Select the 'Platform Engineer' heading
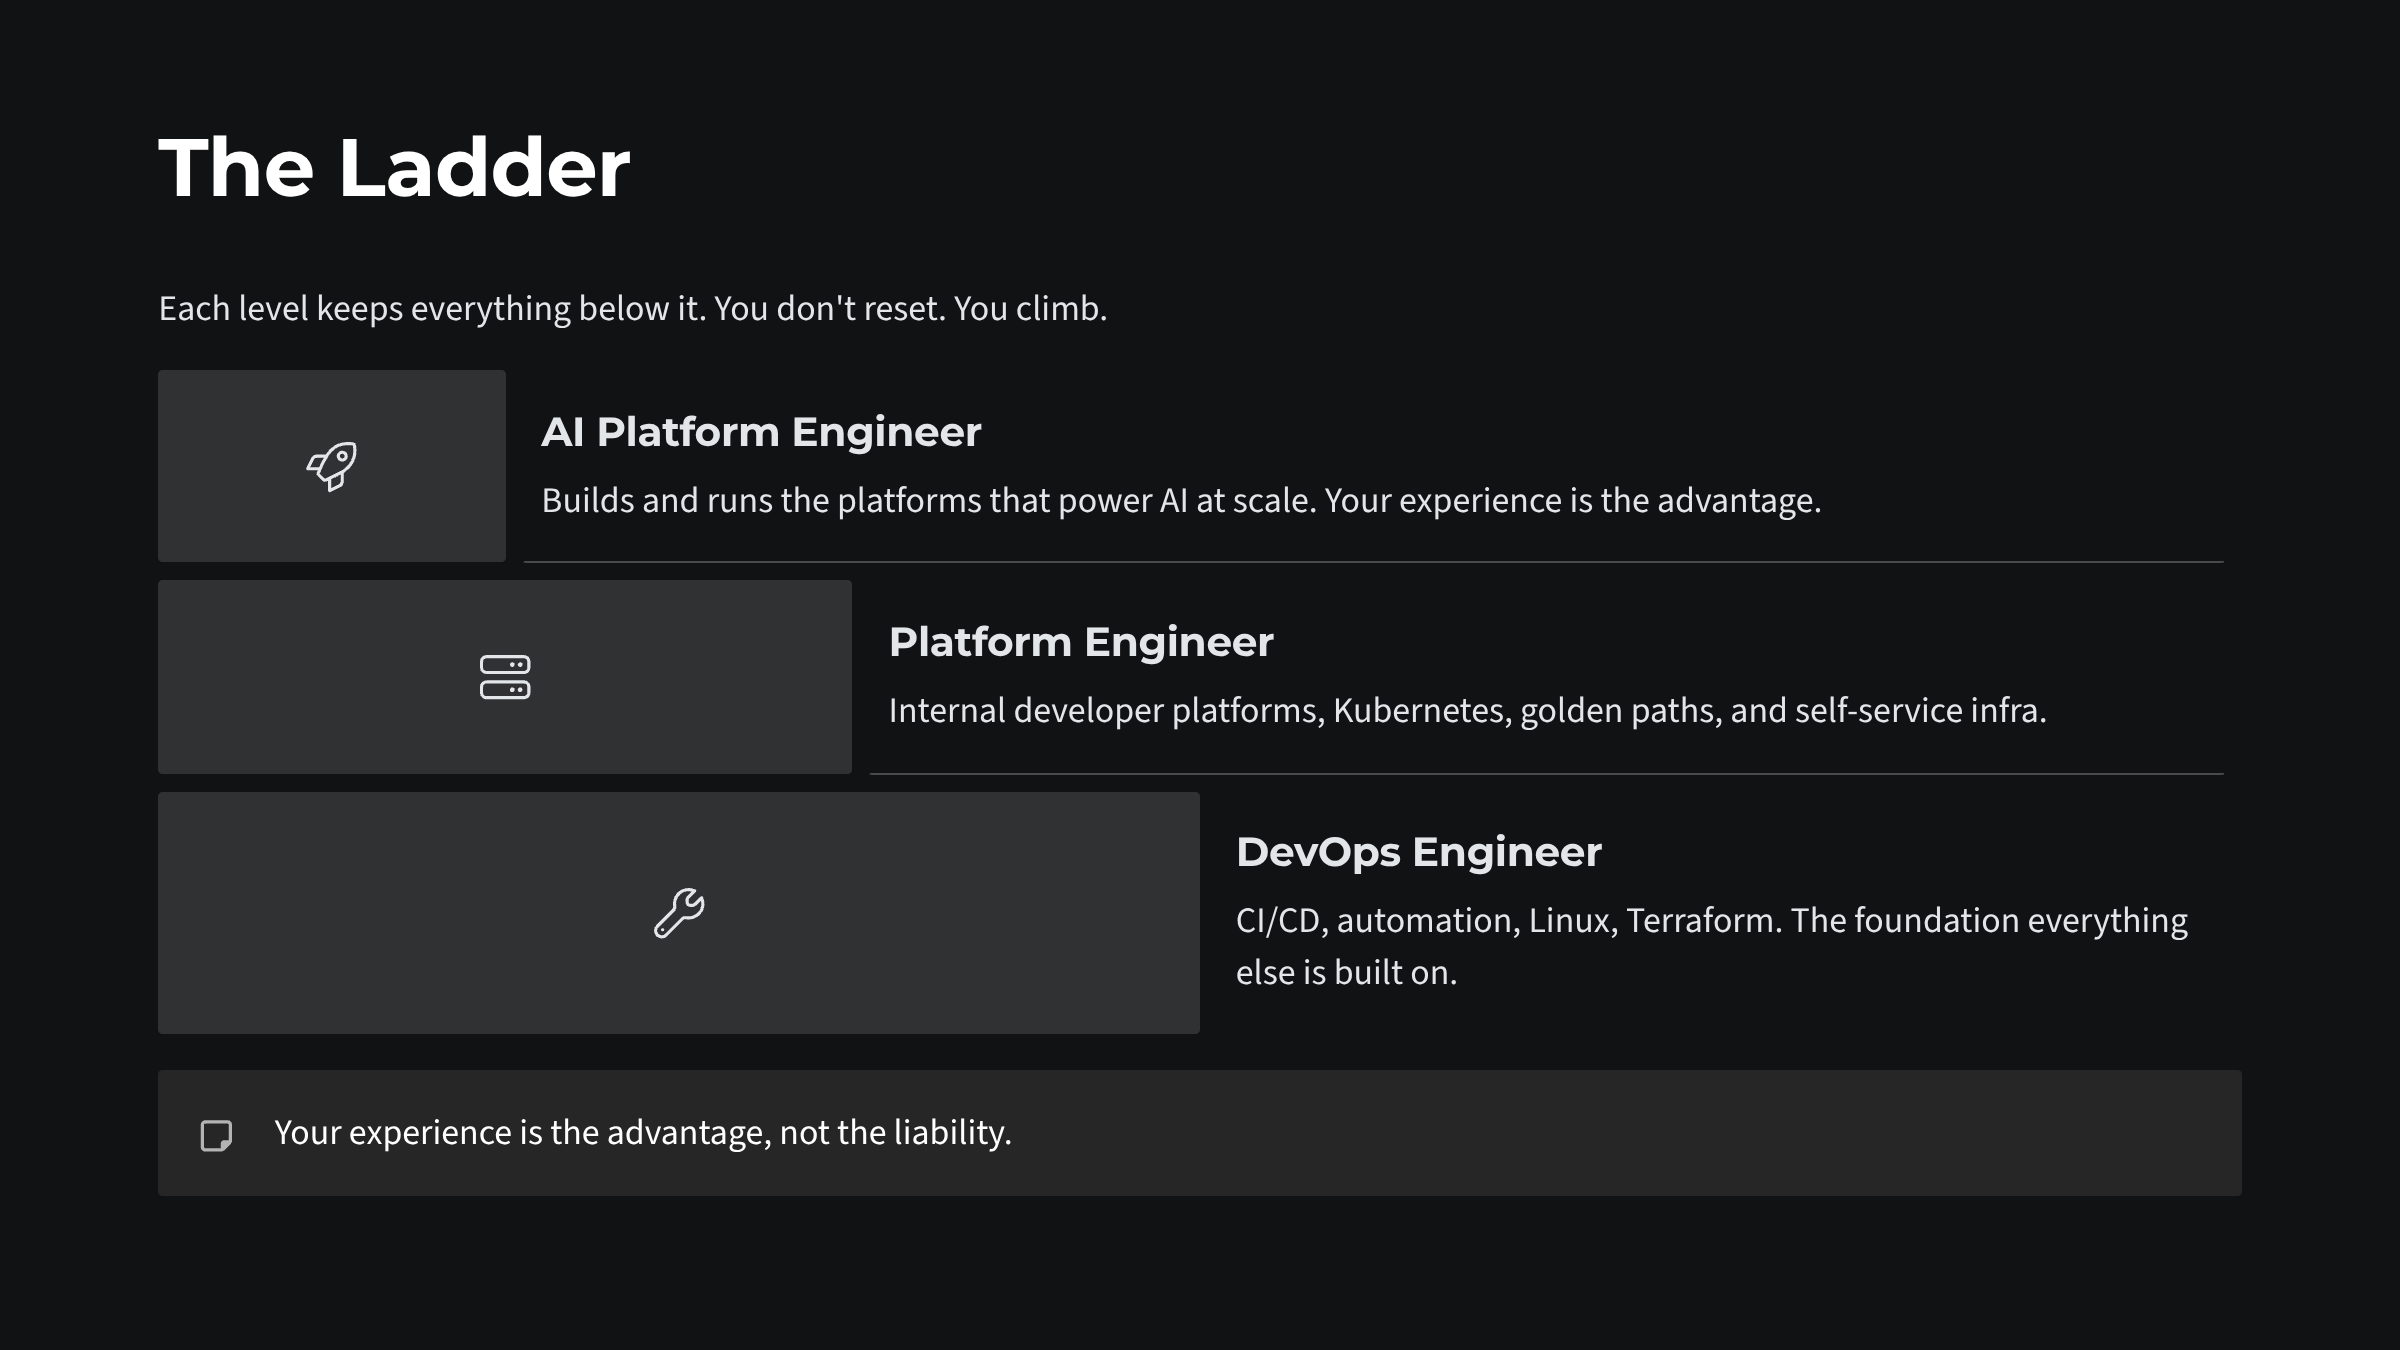Viewport: 2400px width, 1350px height. coord(1081,642)
